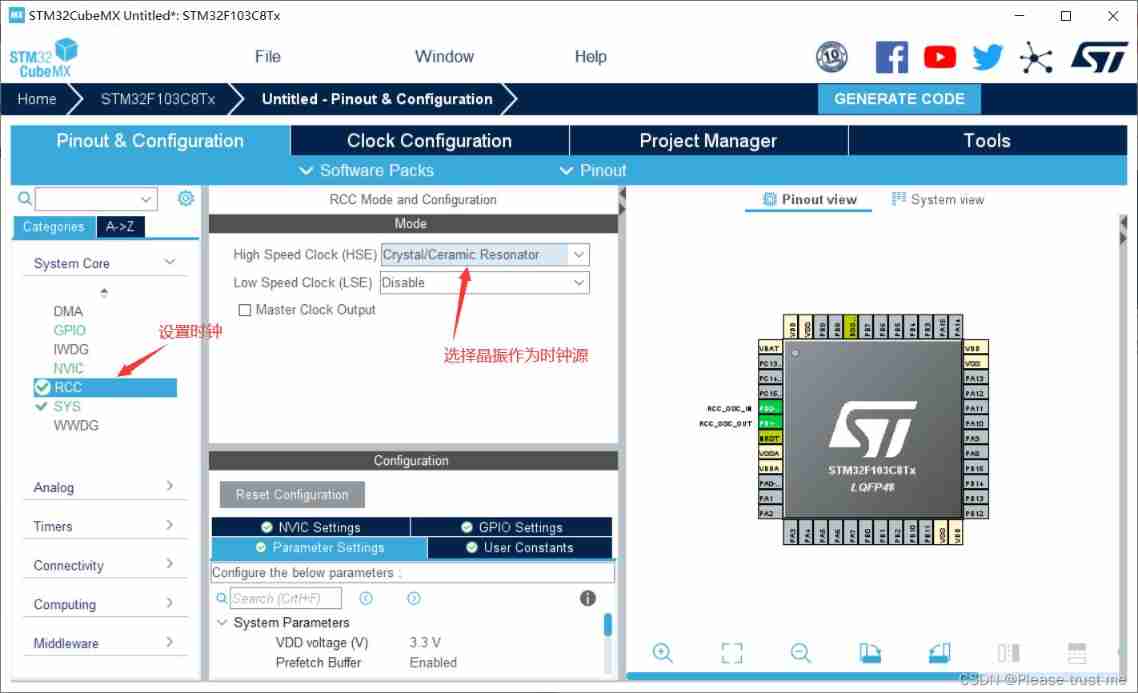The image size is (1138, 693).
Task: Go to previous parameter search result
Action: [366, 598]
